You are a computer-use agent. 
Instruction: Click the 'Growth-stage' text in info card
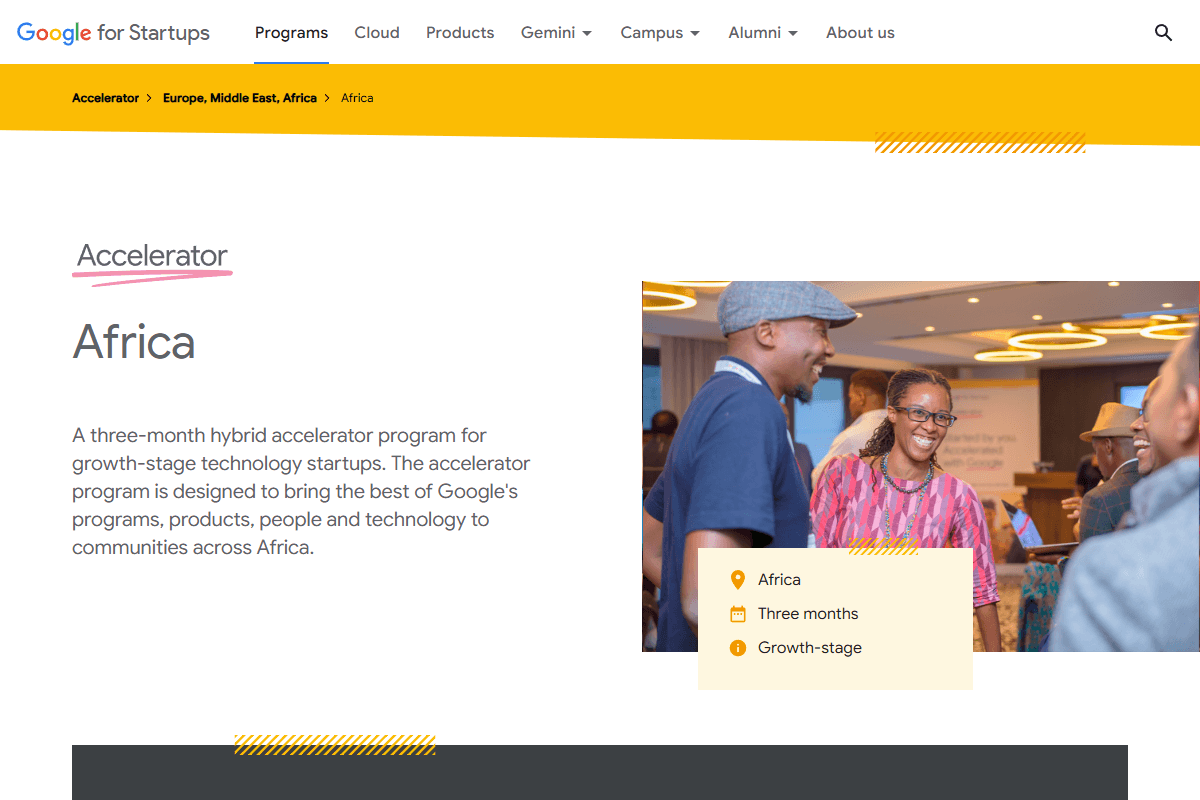(x=810, y=648)
